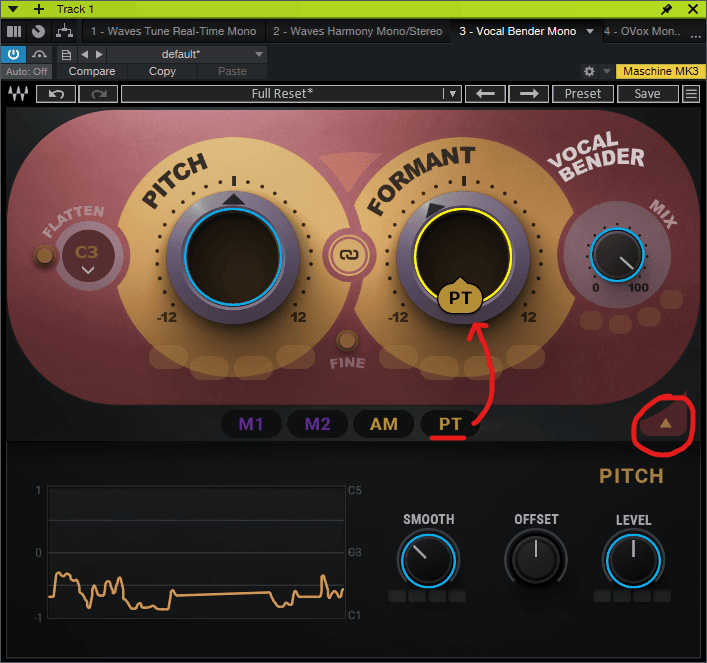Click the large Formant knob
707x663 pixels.
463,256
